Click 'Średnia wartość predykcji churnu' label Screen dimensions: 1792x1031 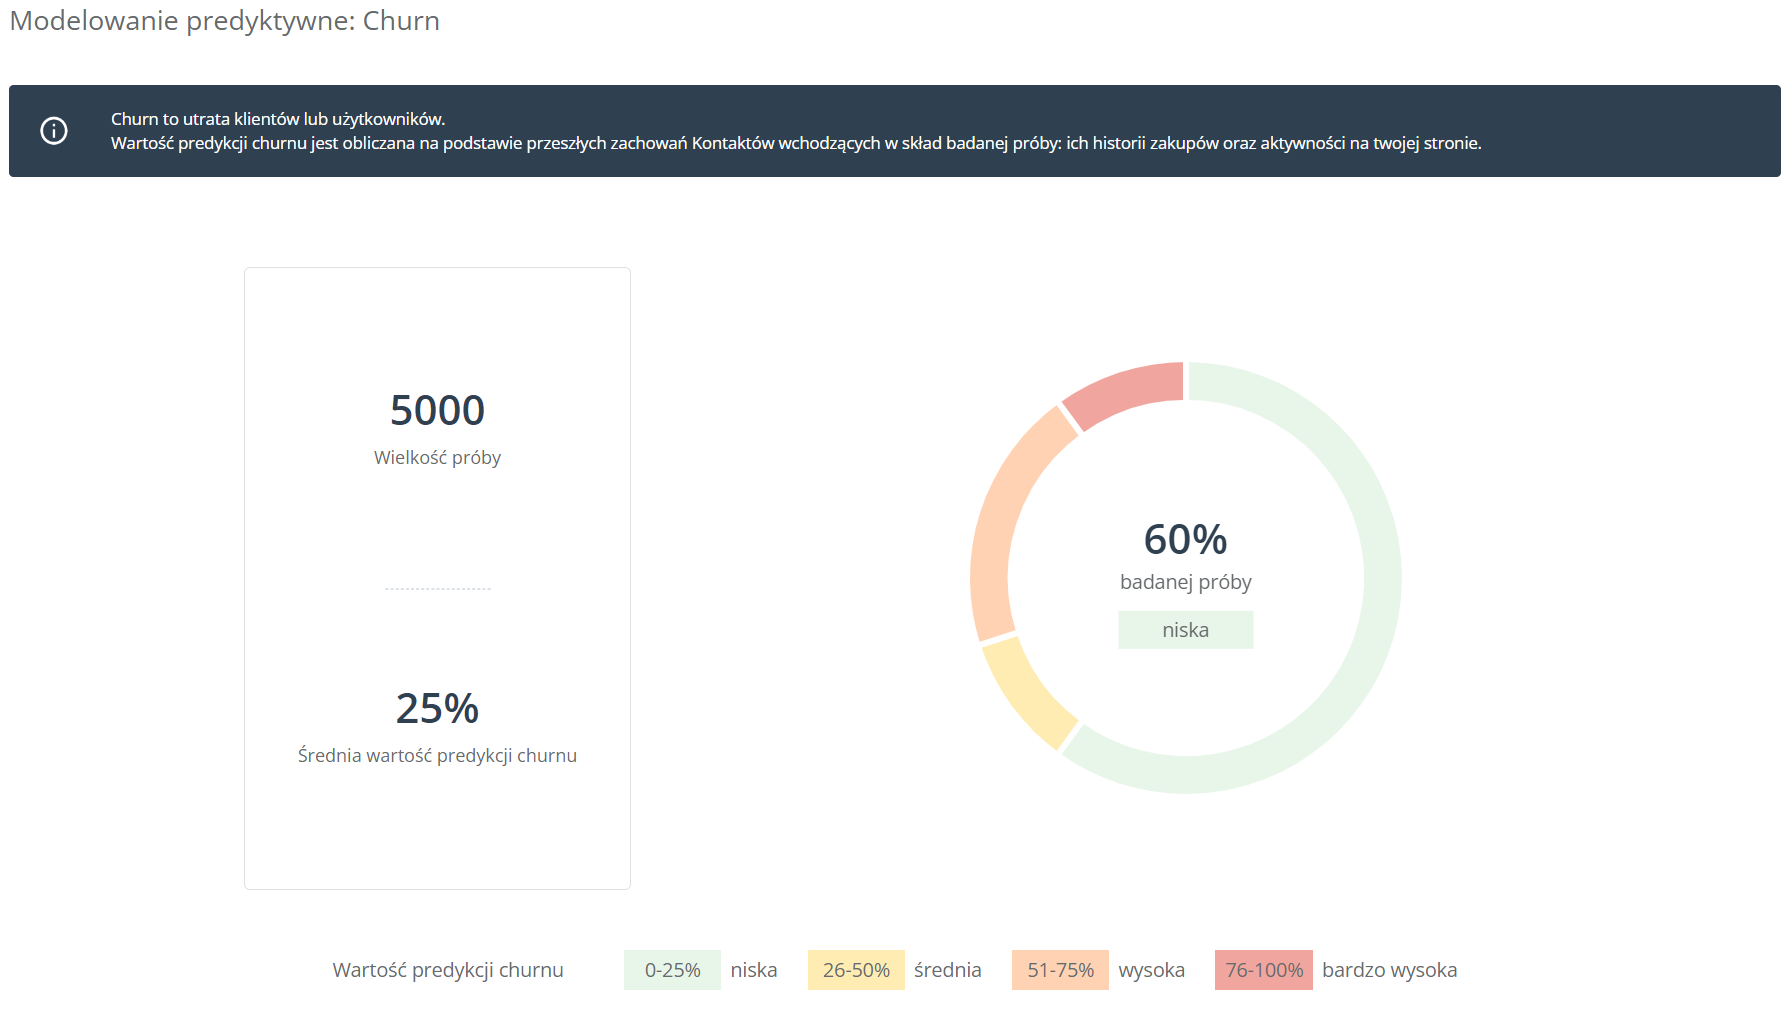click(437, 755)
